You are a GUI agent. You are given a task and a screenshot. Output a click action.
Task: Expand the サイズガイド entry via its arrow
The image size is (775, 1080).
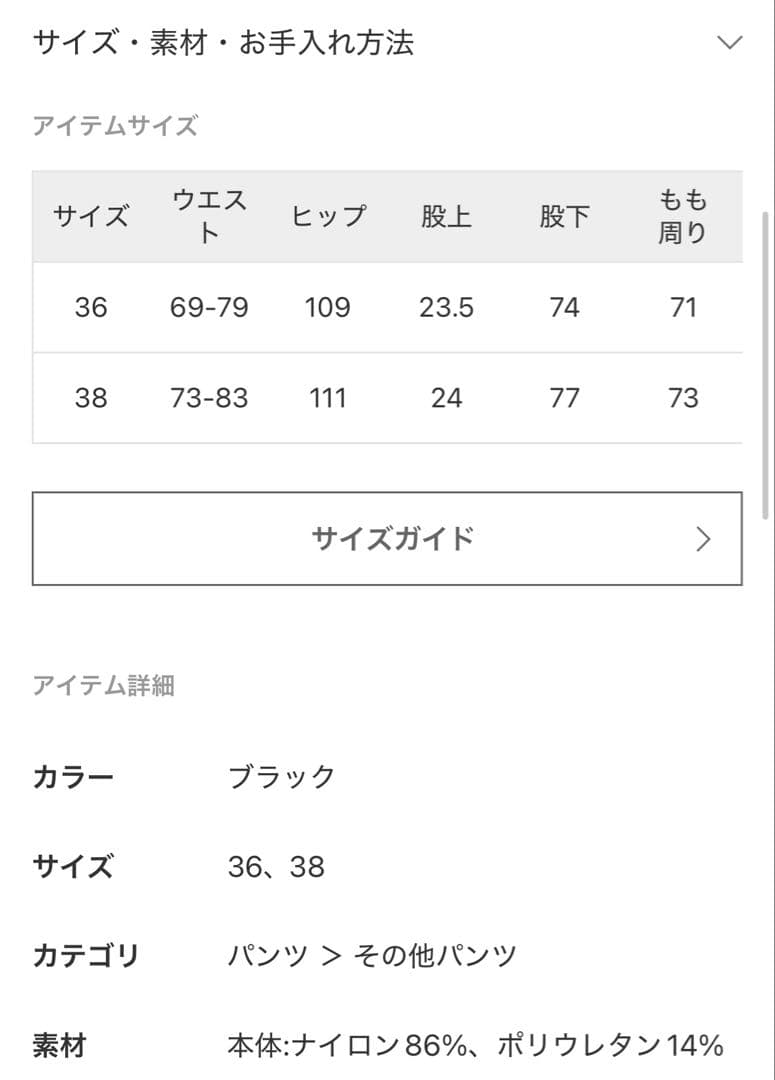tap(702, 538)
